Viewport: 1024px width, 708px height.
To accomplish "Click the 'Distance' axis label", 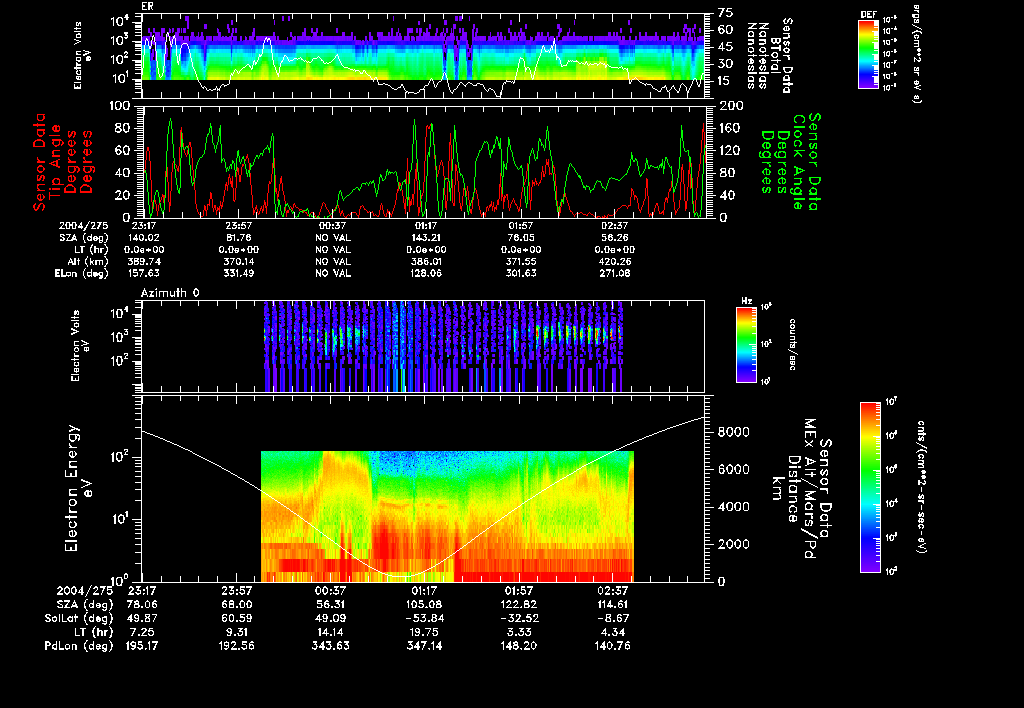I will pyautogui.click(x=793, y=489).
